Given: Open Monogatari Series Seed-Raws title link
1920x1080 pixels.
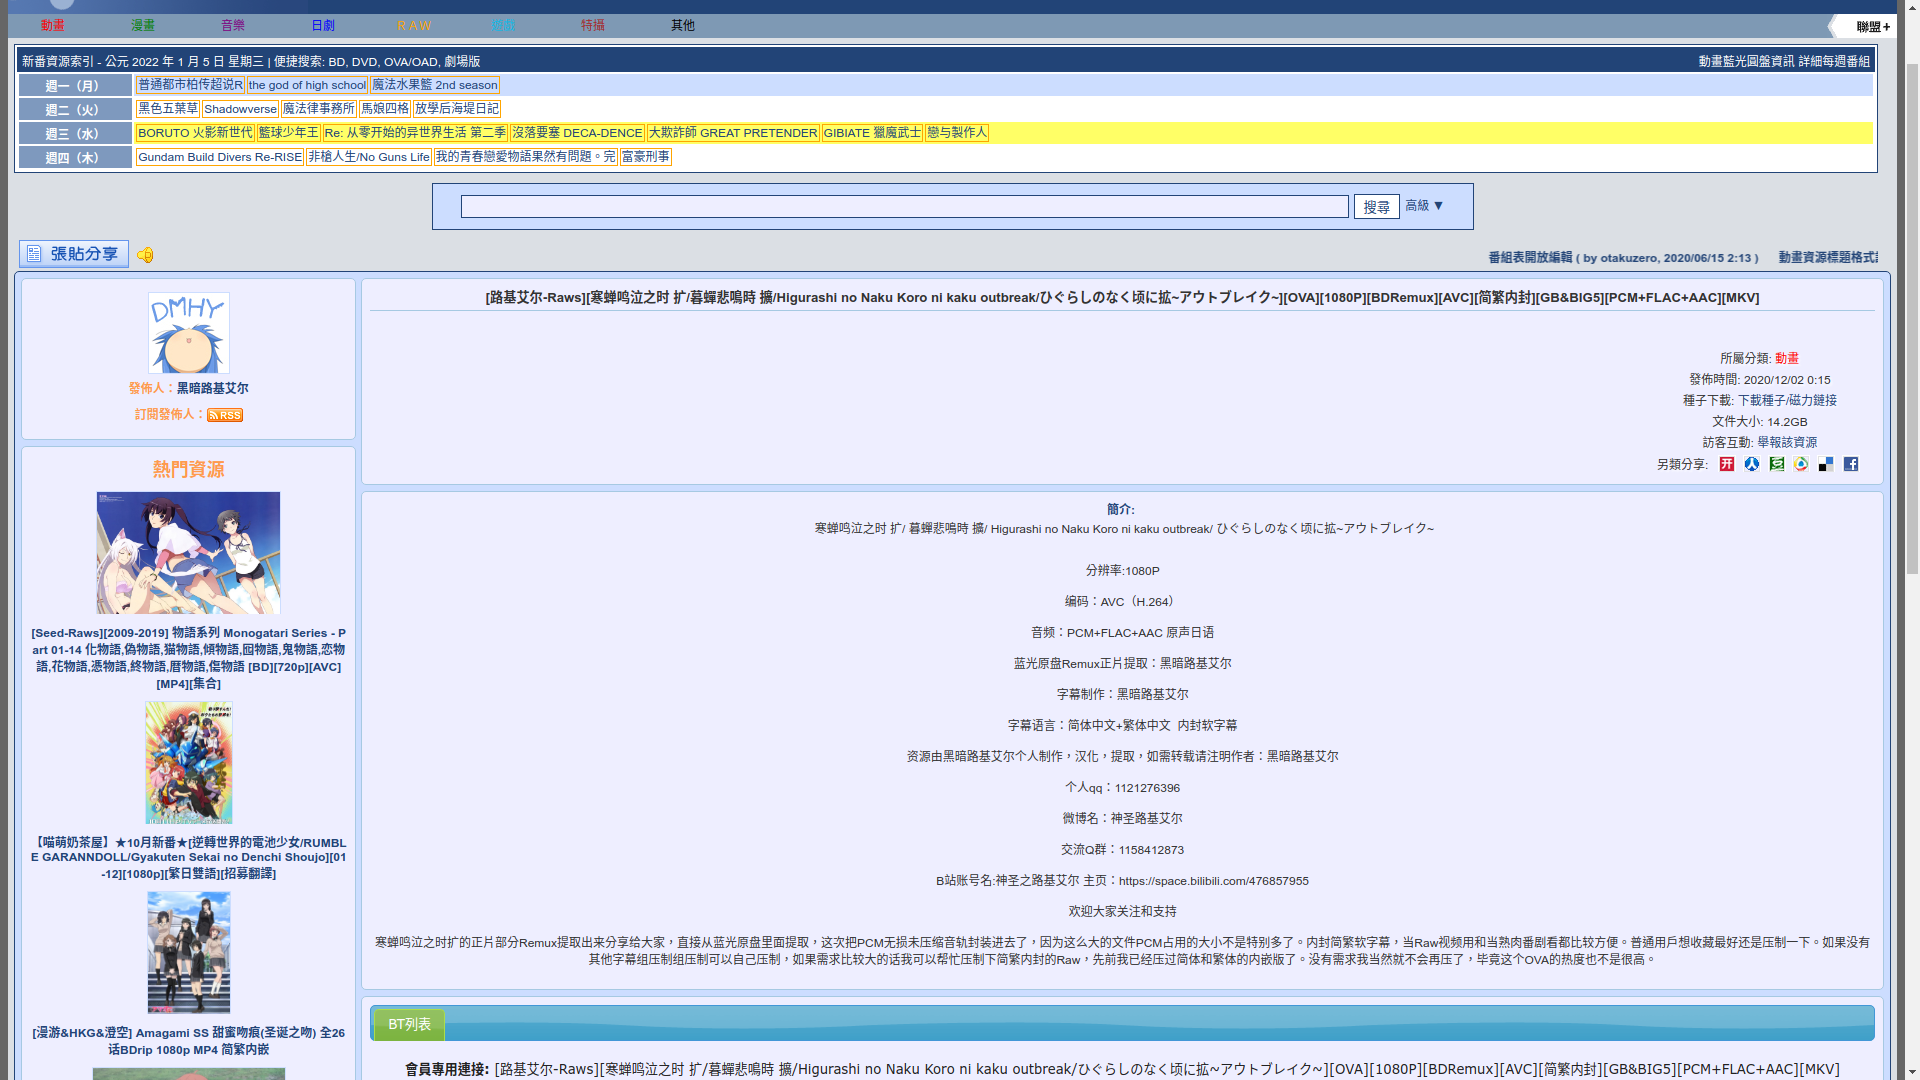Looking at the screenshot, I should click(189, 658).
